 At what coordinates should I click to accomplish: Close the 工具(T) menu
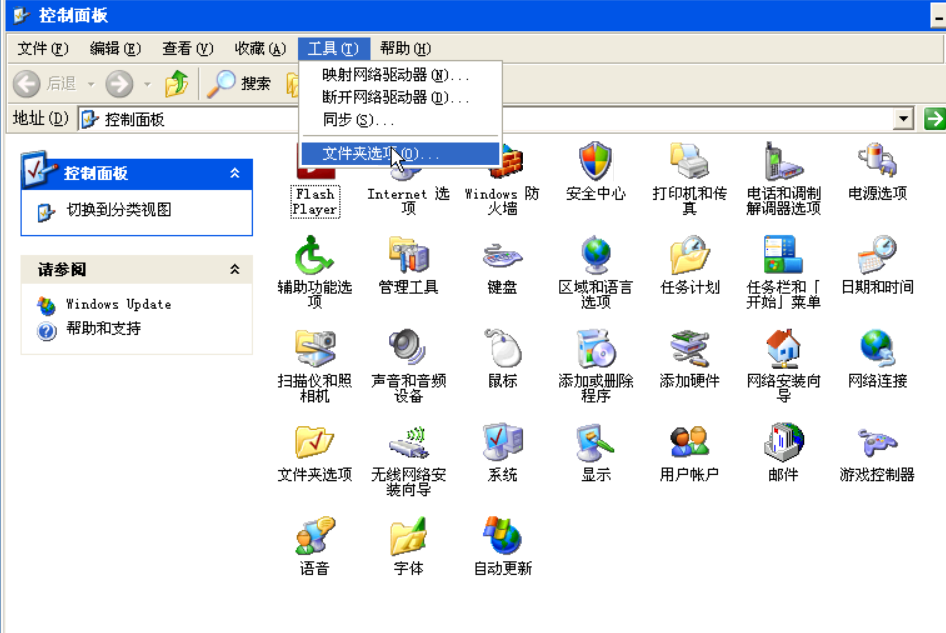point(333,48)
